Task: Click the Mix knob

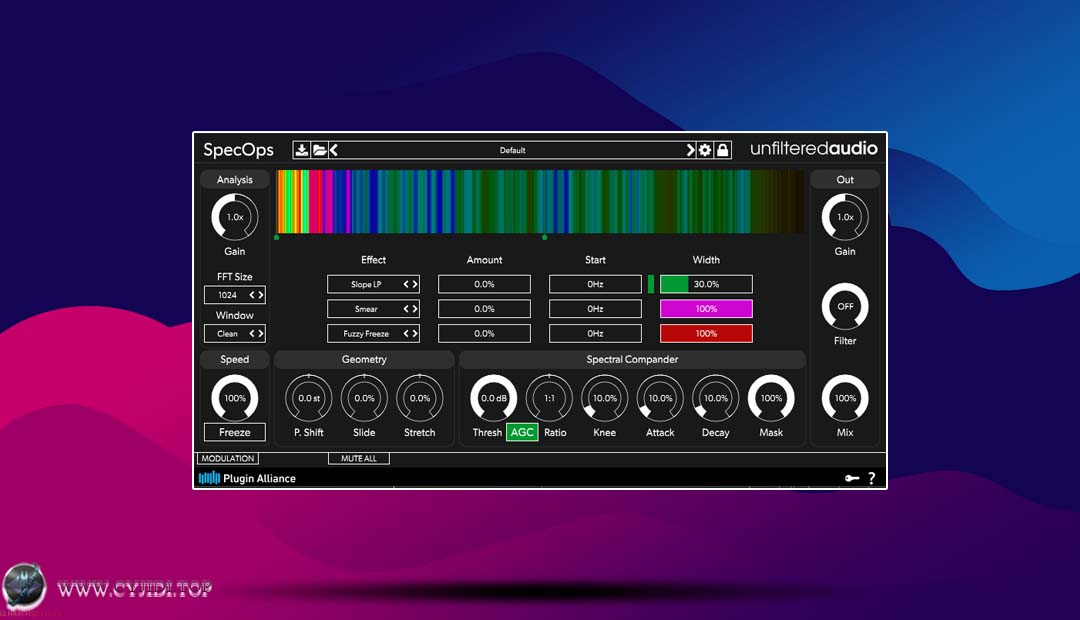Action: [845, 398]
